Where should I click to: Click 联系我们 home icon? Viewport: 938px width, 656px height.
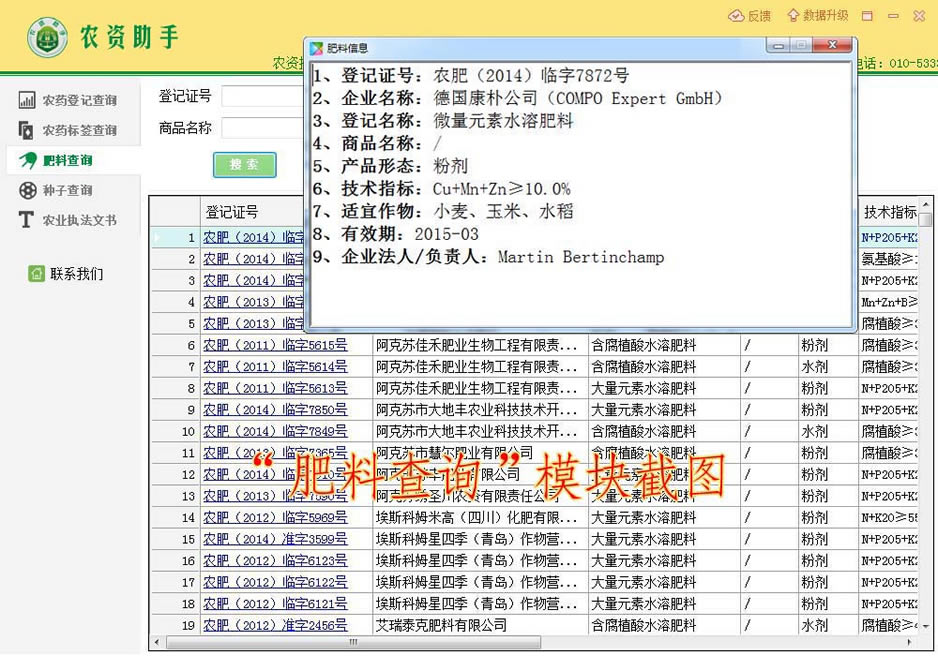(36, 273)
